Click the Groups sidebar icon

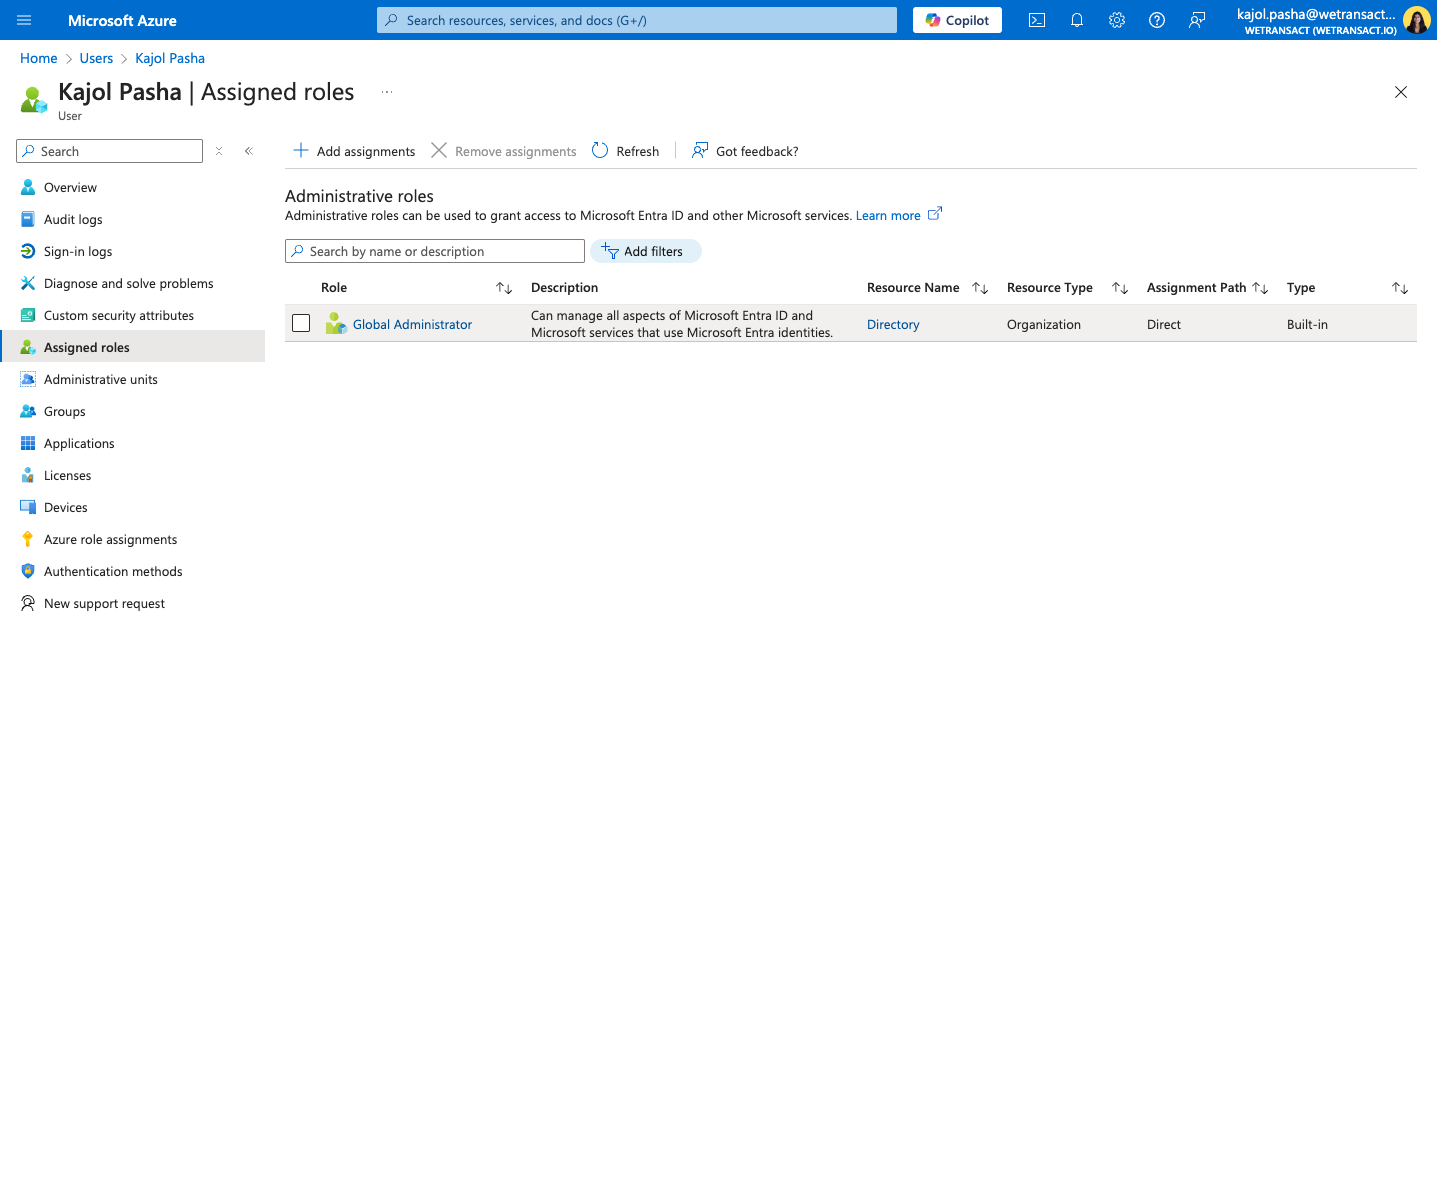click(28, 411)
